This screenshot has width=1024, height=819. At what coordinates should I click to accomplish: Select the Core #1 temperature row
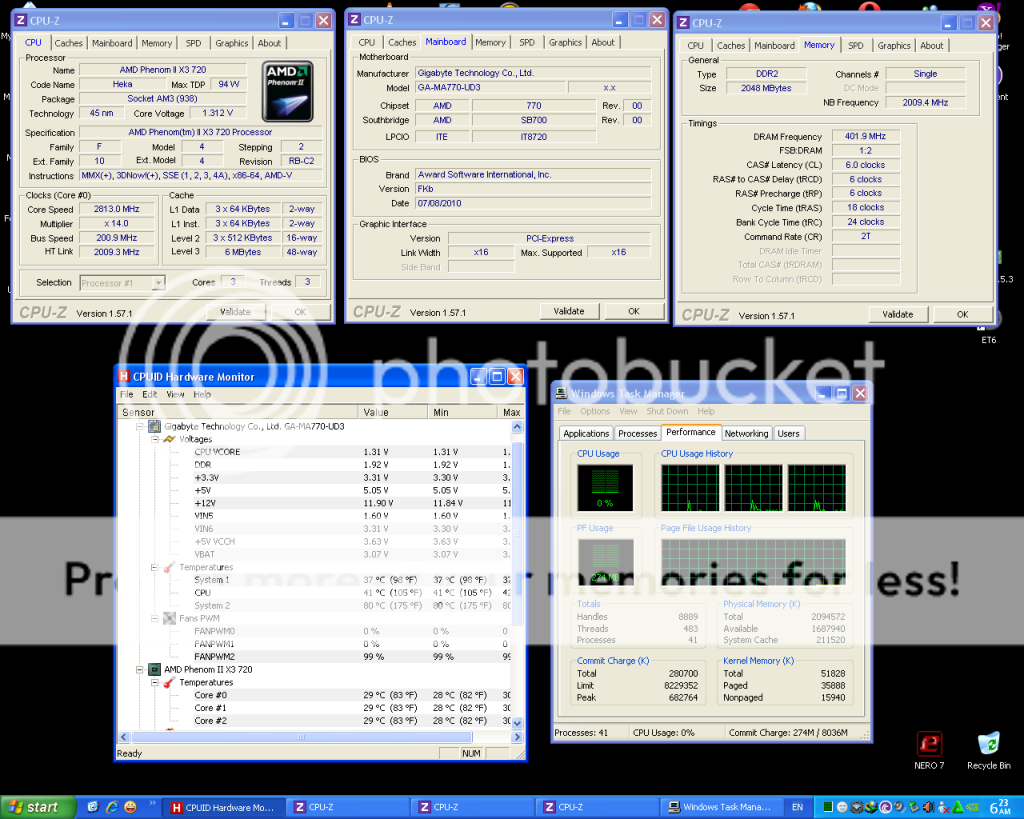[x=315, y=708]
